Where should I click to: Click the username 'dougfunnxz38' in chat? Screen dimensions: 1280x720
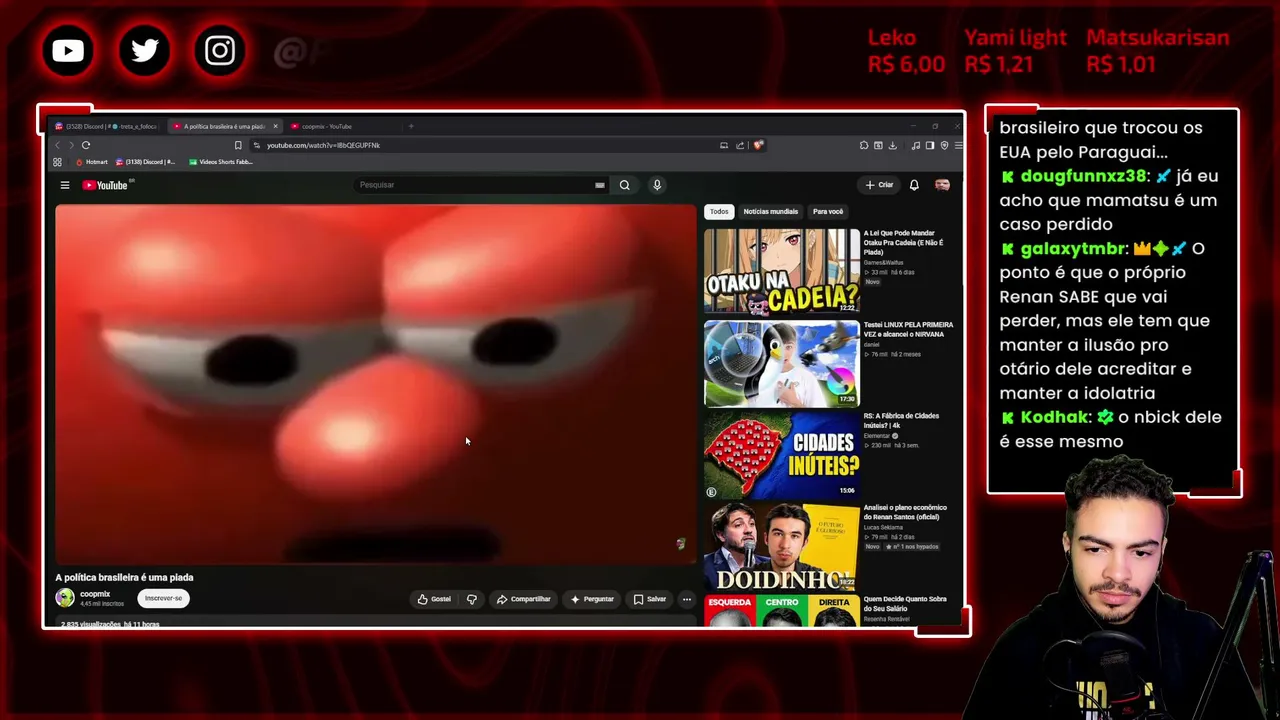1084,176
